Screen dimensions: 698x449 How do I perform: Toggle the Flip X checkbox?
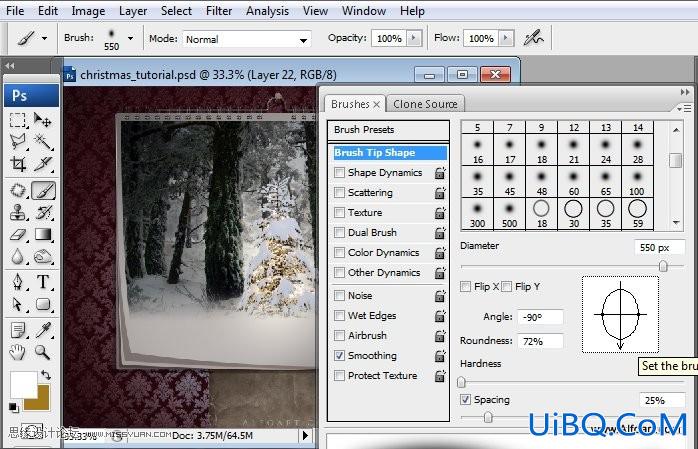[465, 287]
